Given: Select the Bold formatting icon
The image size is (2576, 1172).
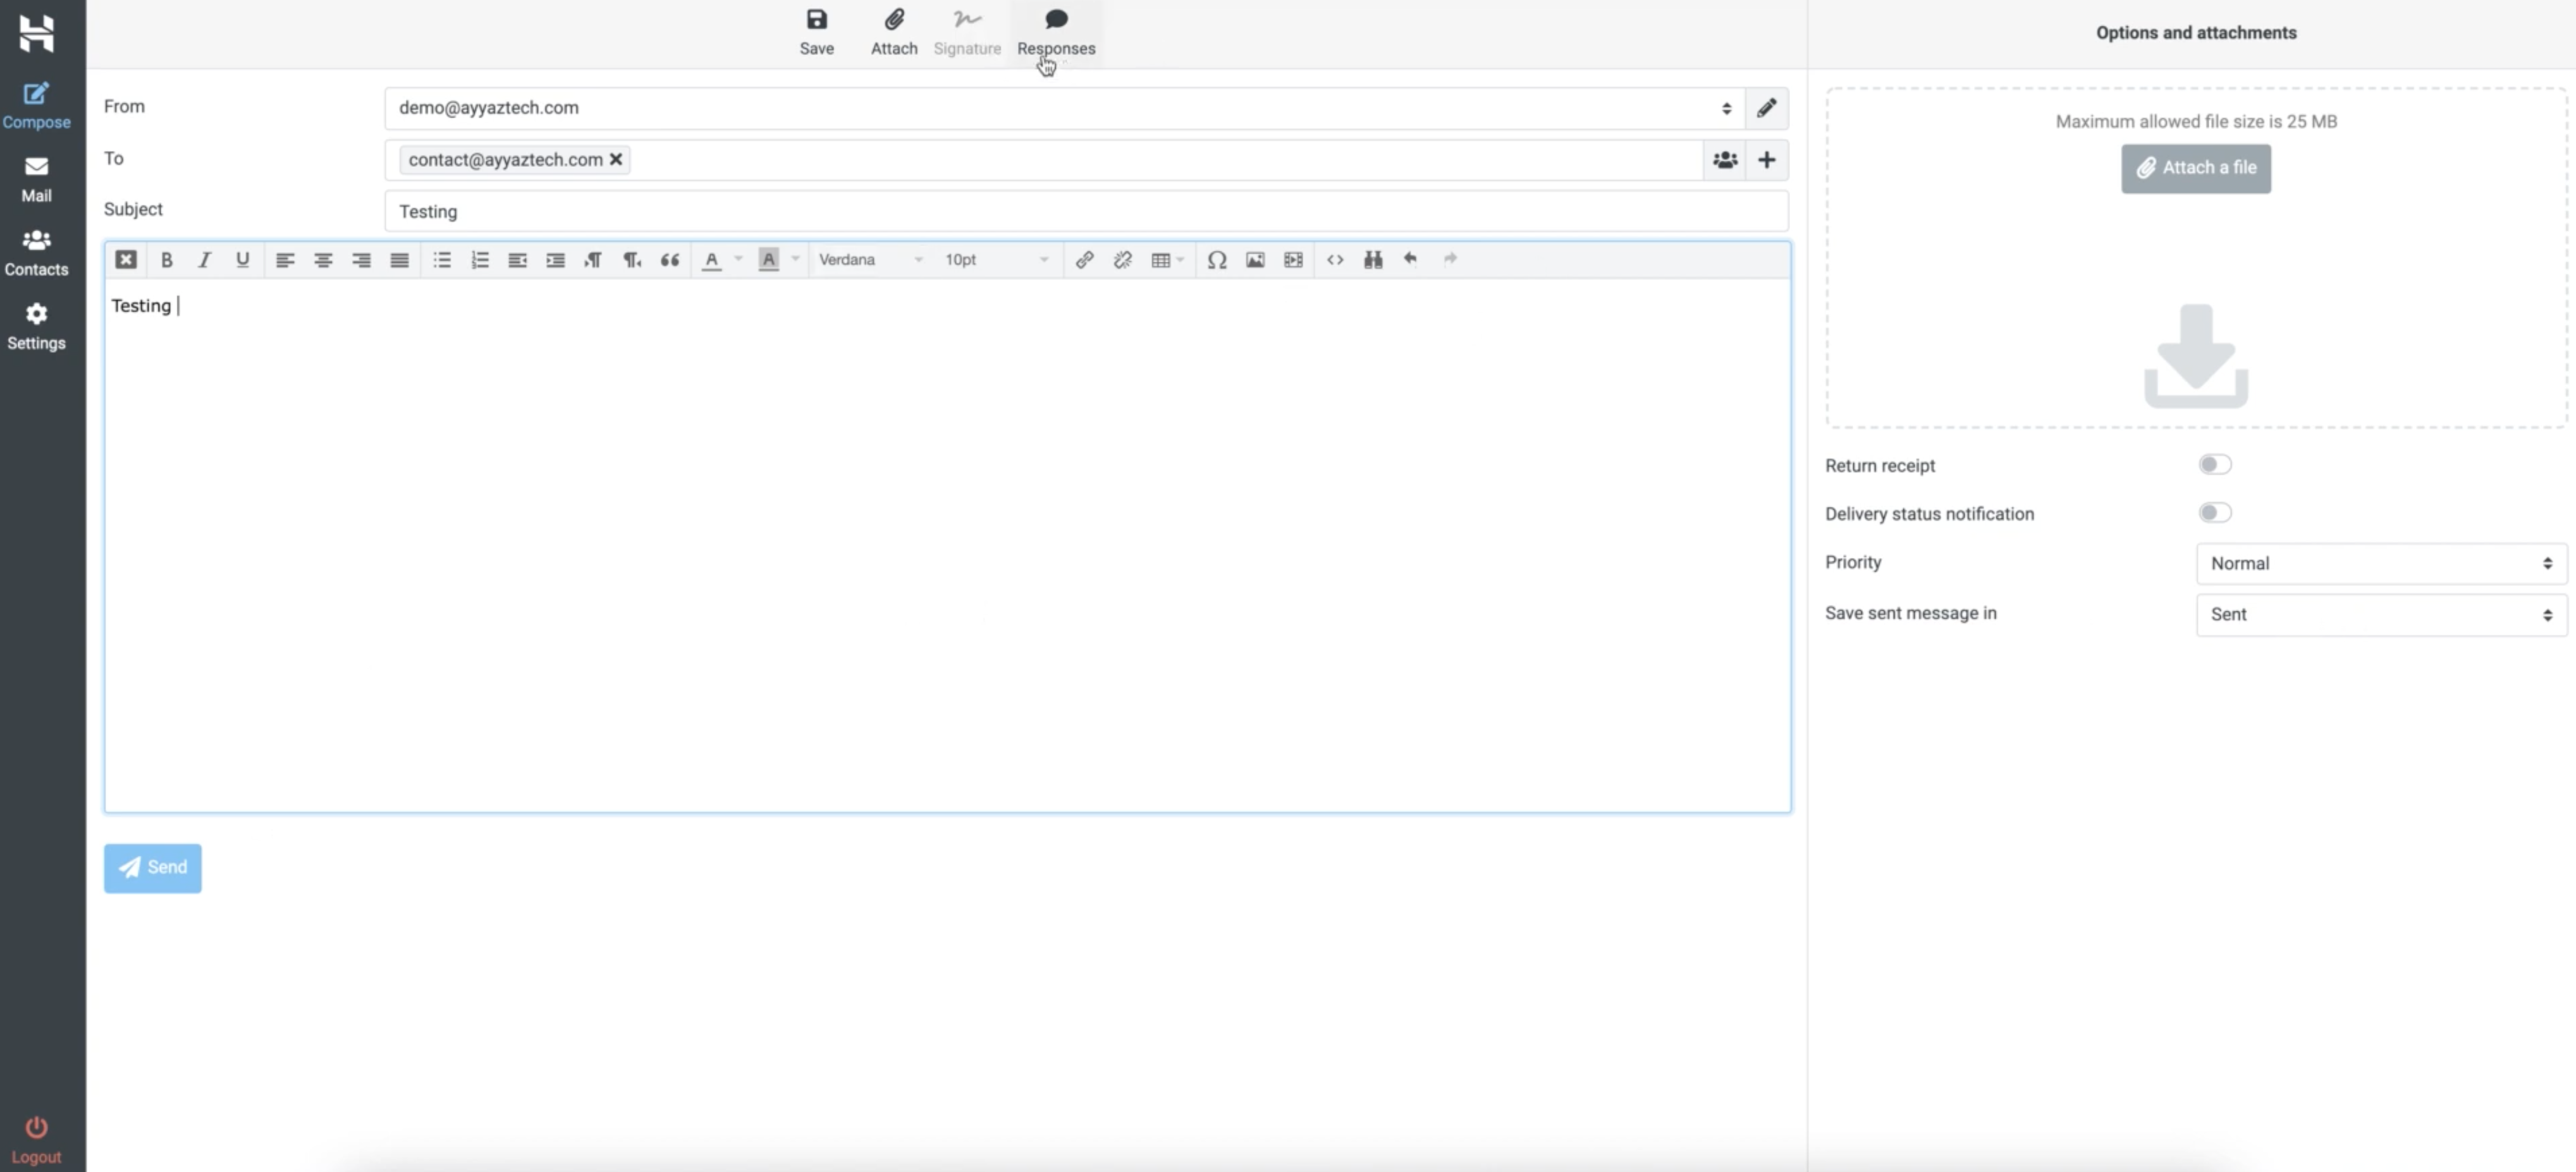Looking at the screenshot, I should click(x=166, y=260).
